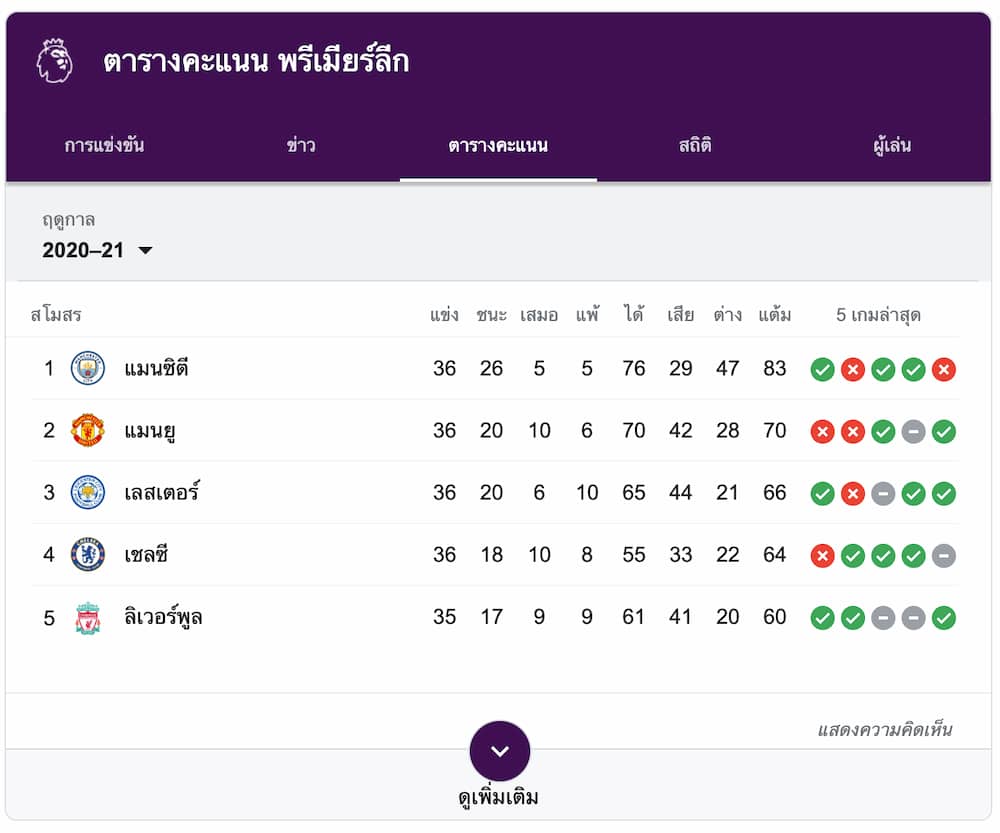Click first last-five result icon in เลสเตอร์ row
The width and height of the screenshot is (1000, 833).
pyautogui.click(x=822, y=494)
